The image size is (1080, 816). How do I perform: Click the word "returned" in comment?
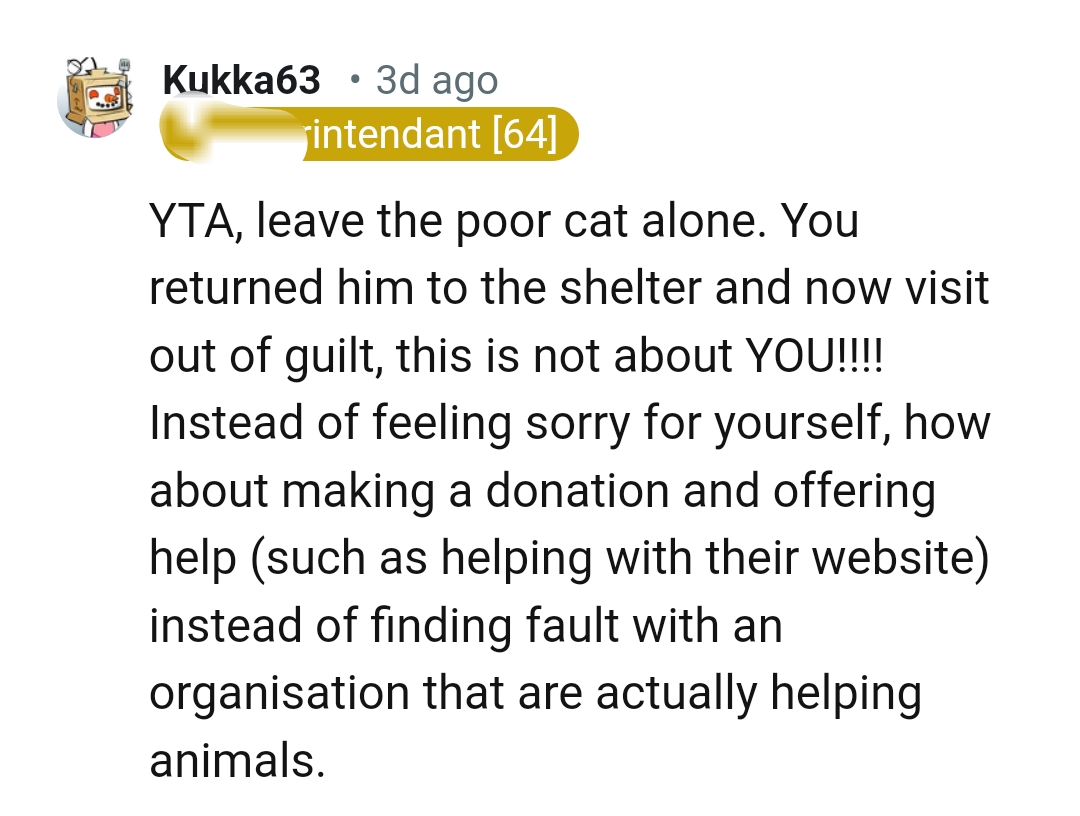pos(237,289)
